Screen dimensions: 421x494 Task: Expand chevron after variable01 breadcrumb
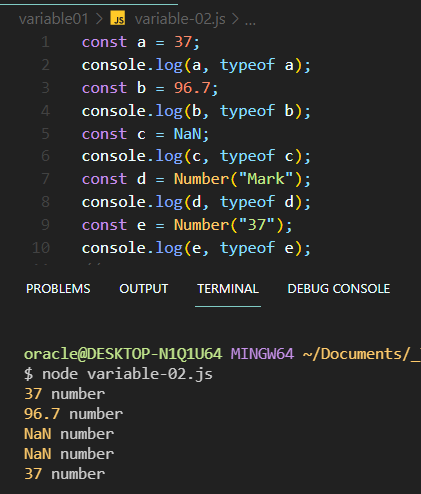coord(99,19)
